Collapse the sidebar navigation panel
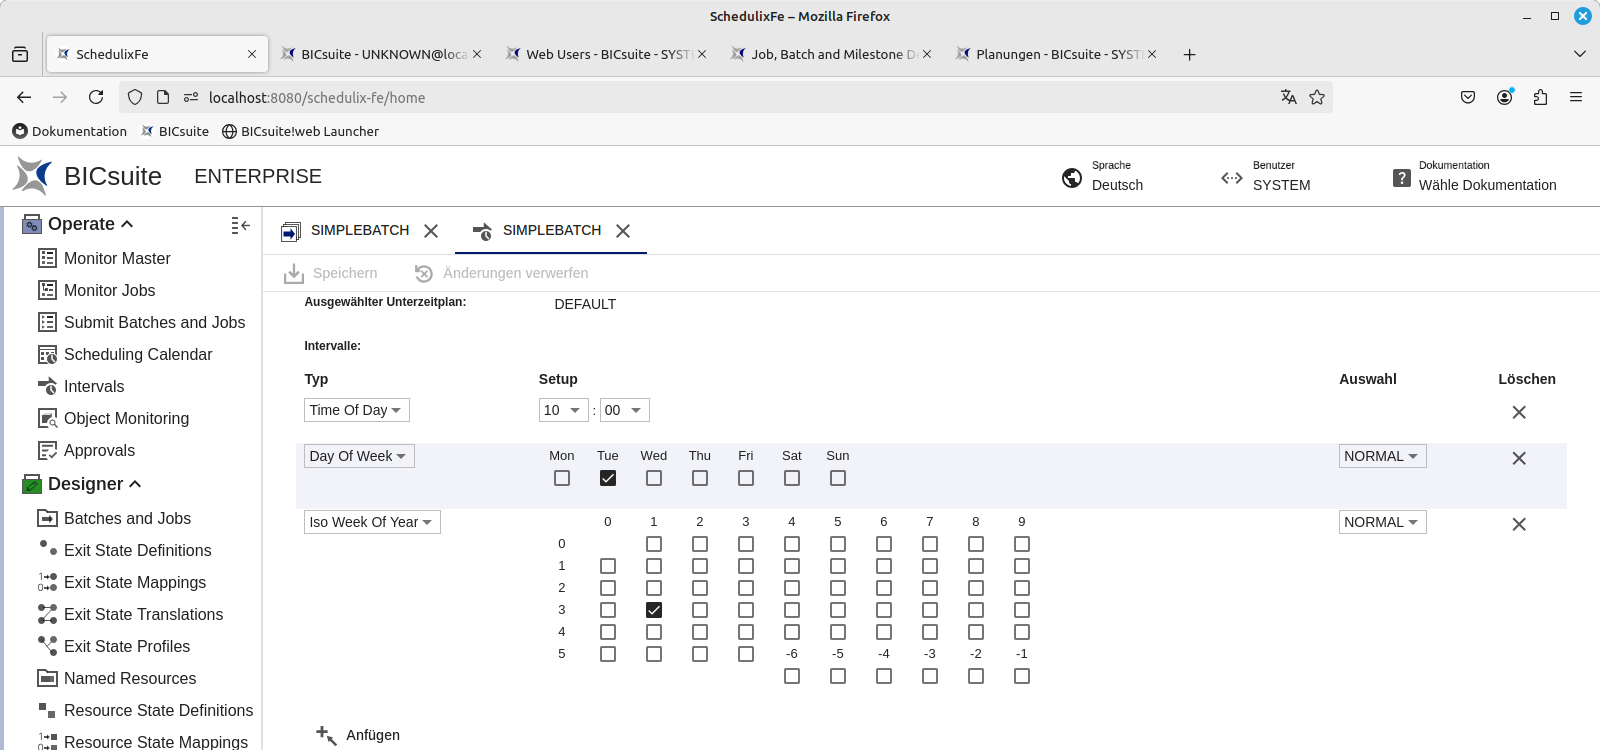This screenshot has width=1600, height=750. (x=240, y=225)
